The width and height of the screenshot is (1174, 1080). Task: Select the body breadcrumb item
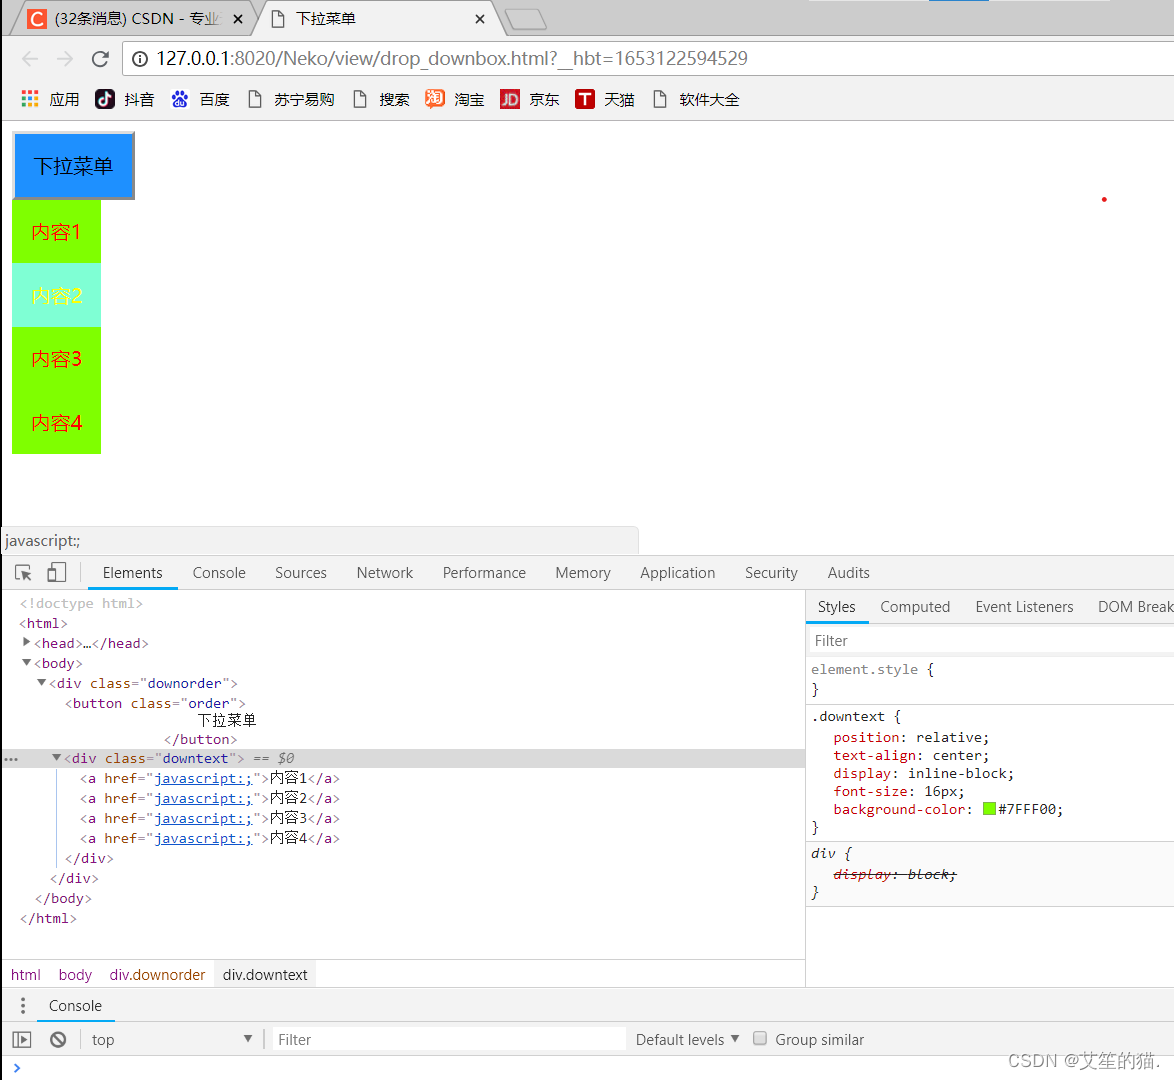[75, 974]
